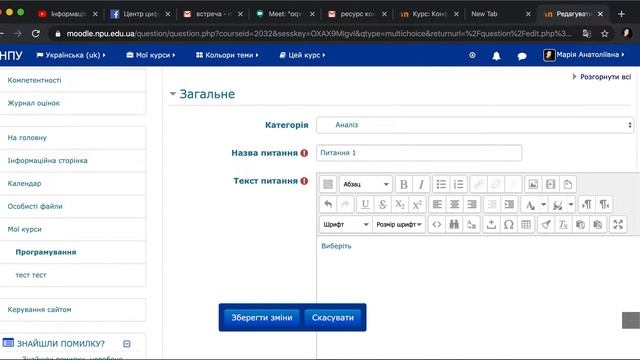This screenshot has width=640, height=360.
Task: Open the Розмір шрифт font size dropdown
Action: [399, 224]
